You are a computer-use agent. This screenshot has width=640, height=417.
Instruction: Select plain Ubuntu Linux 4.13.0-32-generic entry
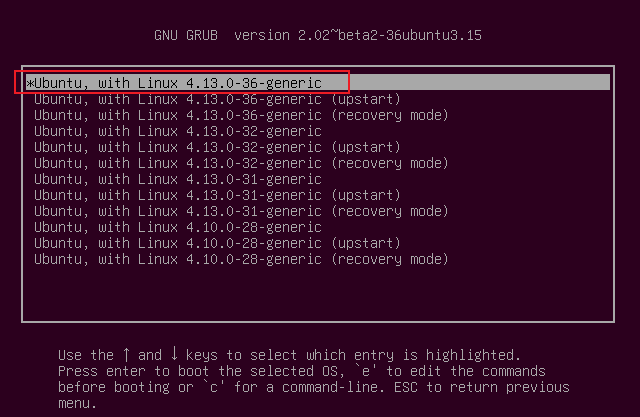pyautogui.click(x=177, y=131)
